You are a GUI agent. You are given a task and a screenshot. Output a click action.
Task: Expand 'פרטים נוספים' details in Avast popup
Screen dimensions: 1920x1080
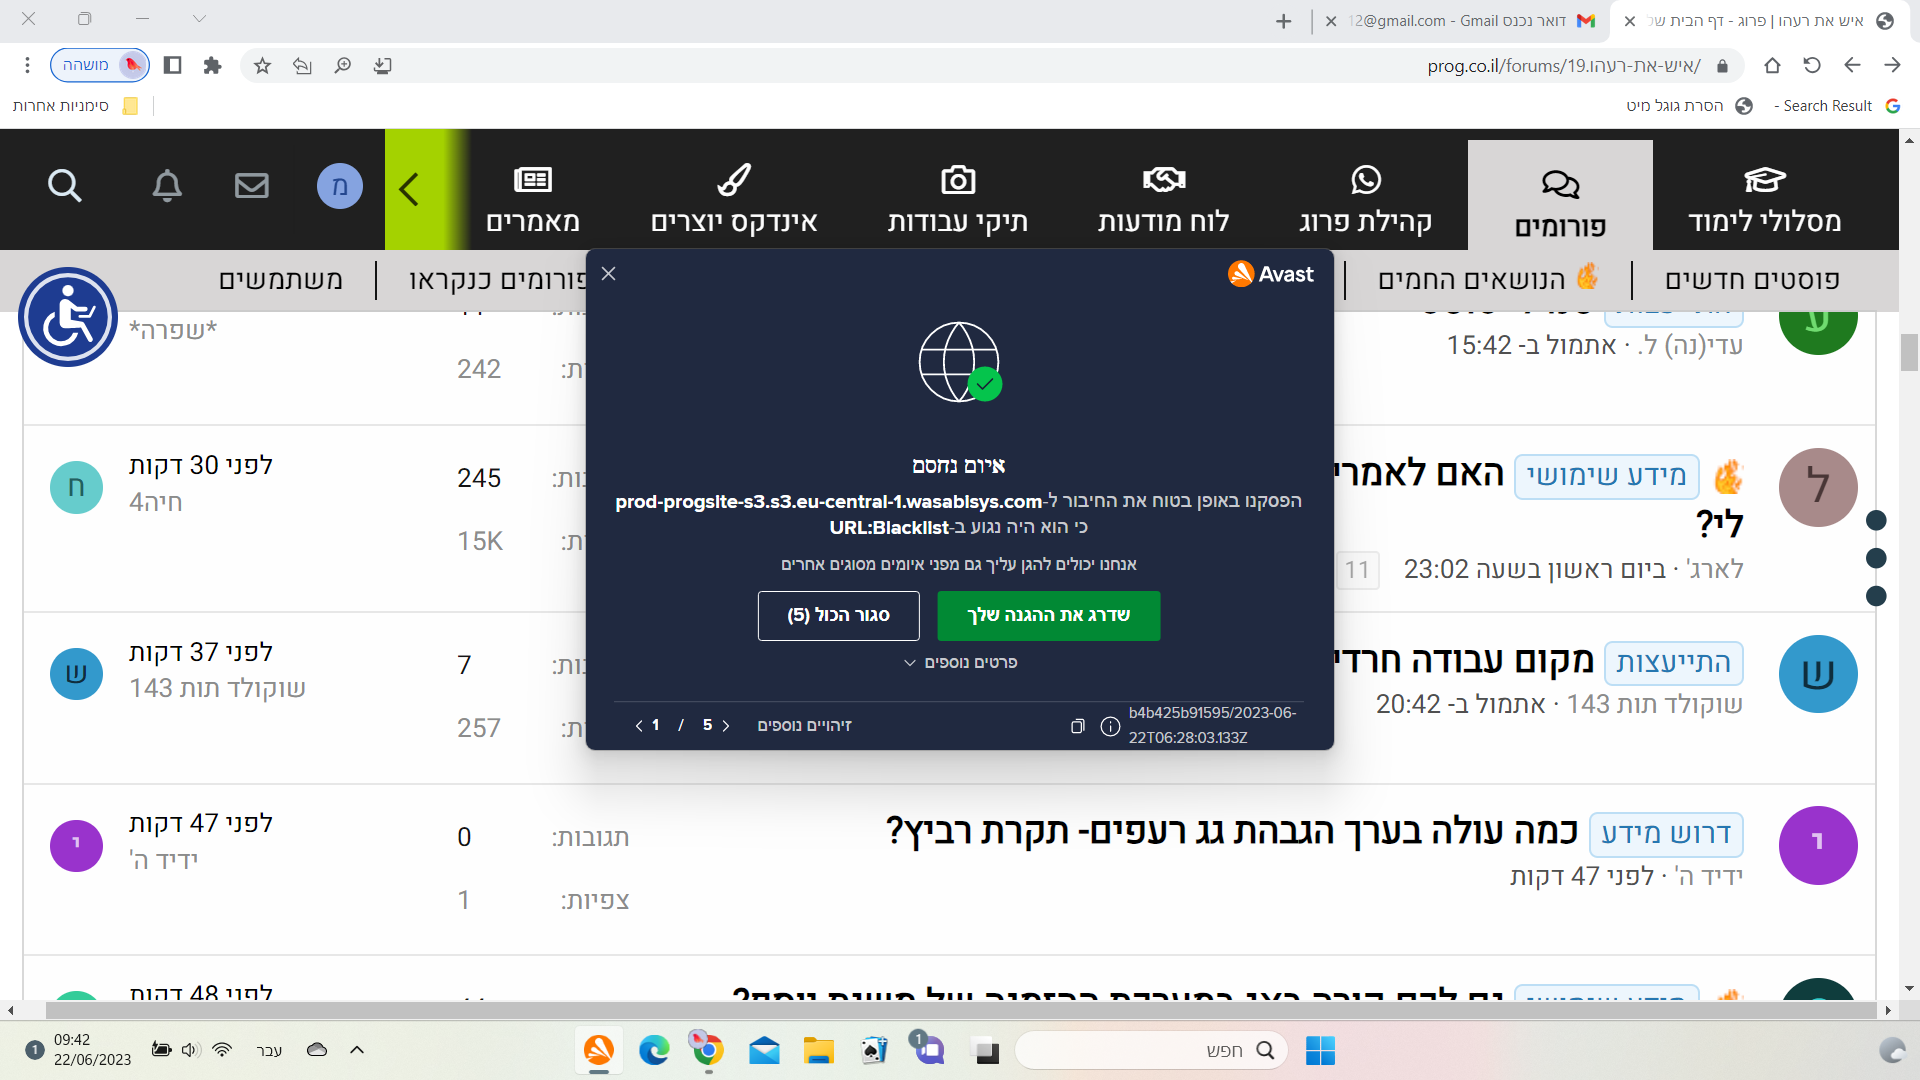[960, 663]
